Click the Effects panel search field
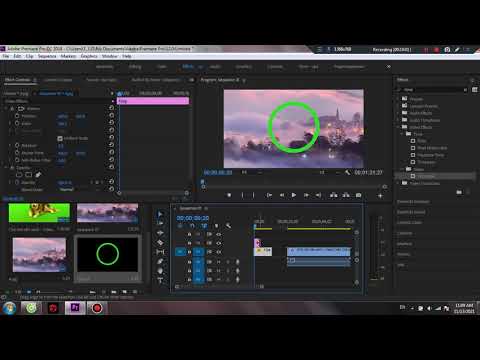The image size is (480, 360). coord(433,90)
